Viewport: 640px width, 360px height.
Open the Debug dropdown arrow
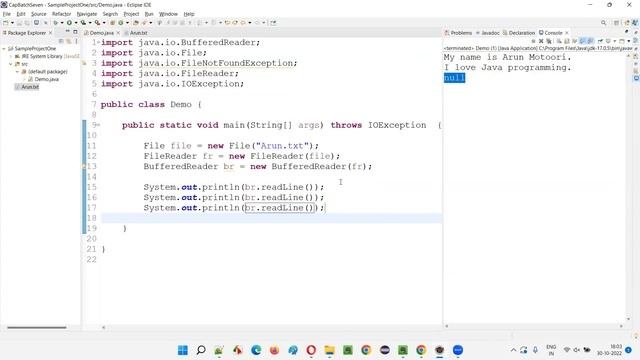(x=62, y=23)
